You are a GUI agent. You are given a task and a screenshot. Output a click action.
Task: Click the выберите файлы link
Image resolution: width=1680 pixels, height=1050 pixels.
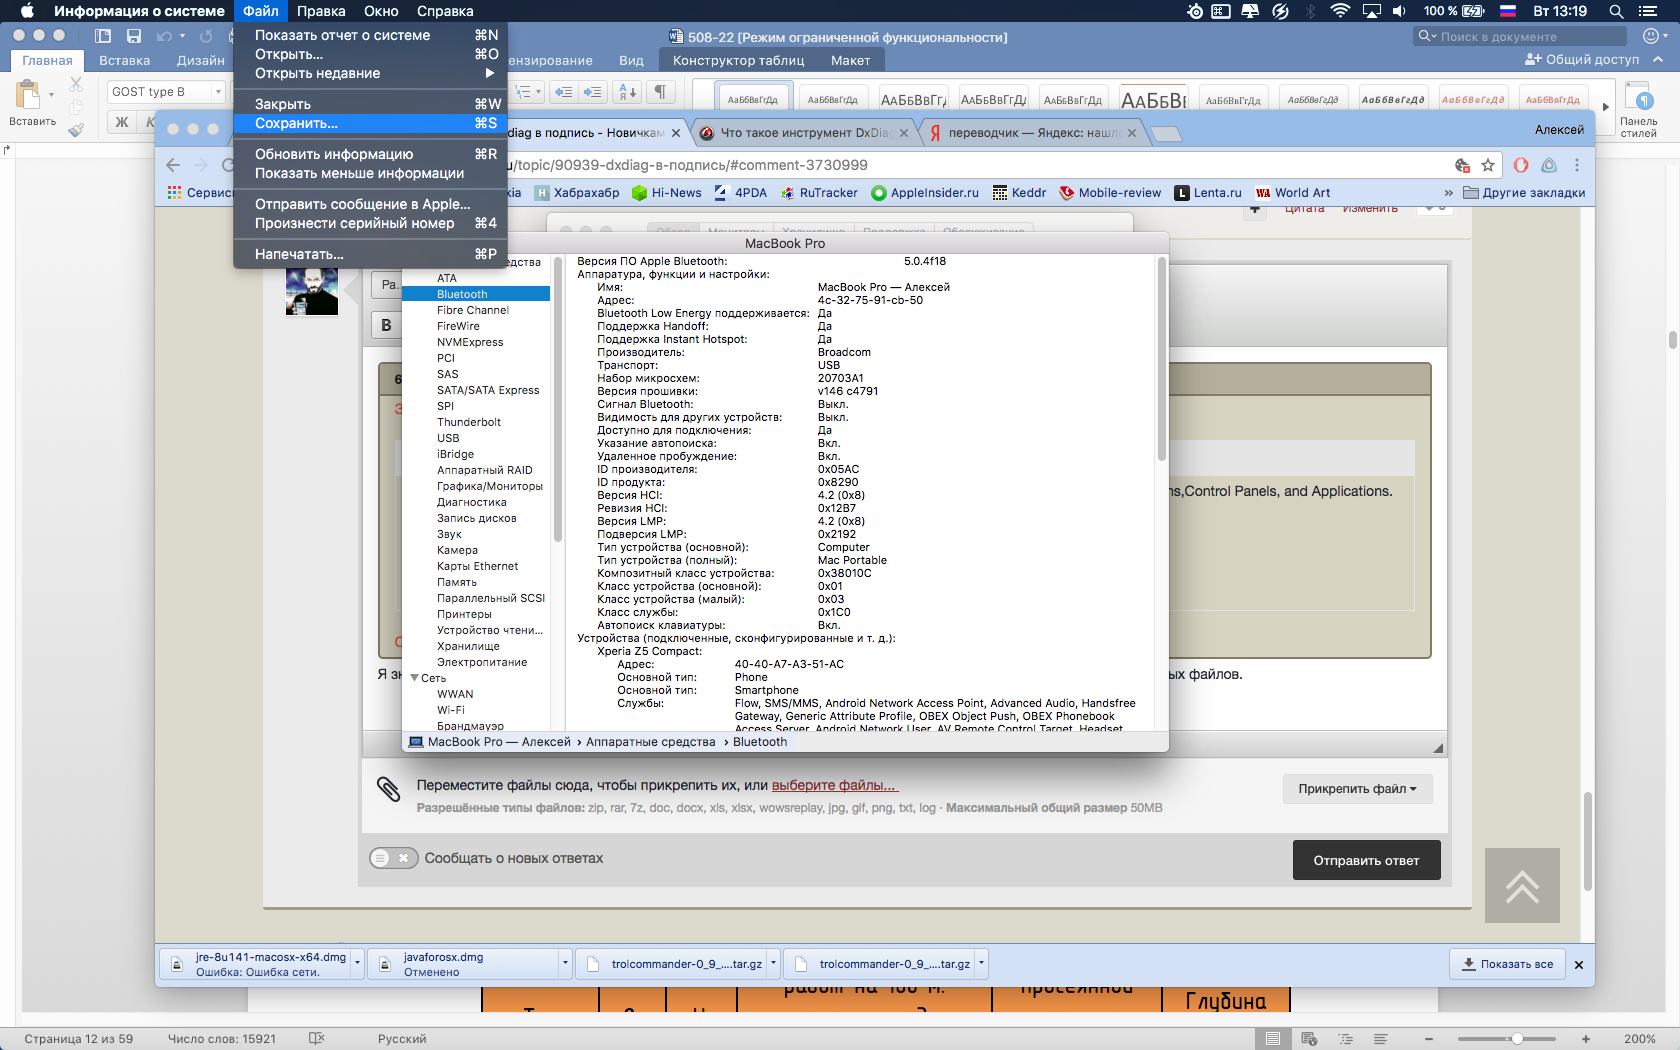click(834, 785)
